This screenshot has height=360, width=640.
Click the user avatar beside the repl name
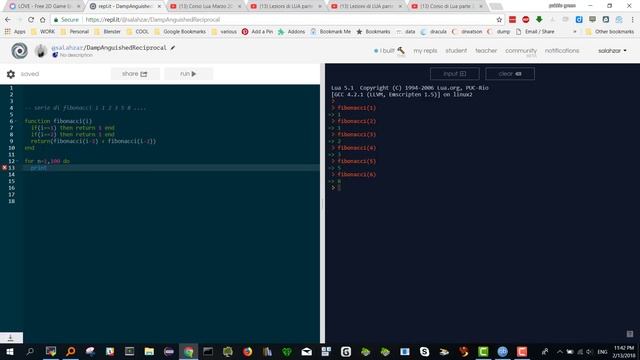click(x=41, y=51)
